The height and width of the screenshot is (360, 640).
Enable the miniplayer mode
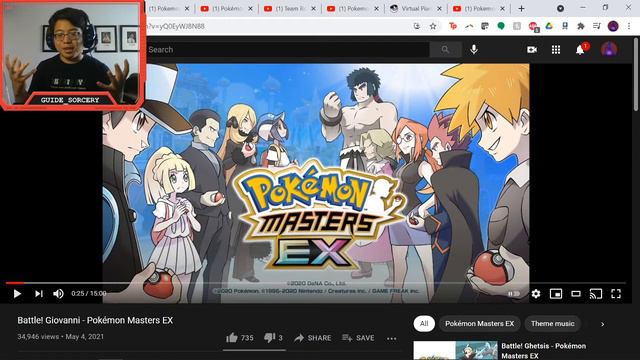(556, 293)
